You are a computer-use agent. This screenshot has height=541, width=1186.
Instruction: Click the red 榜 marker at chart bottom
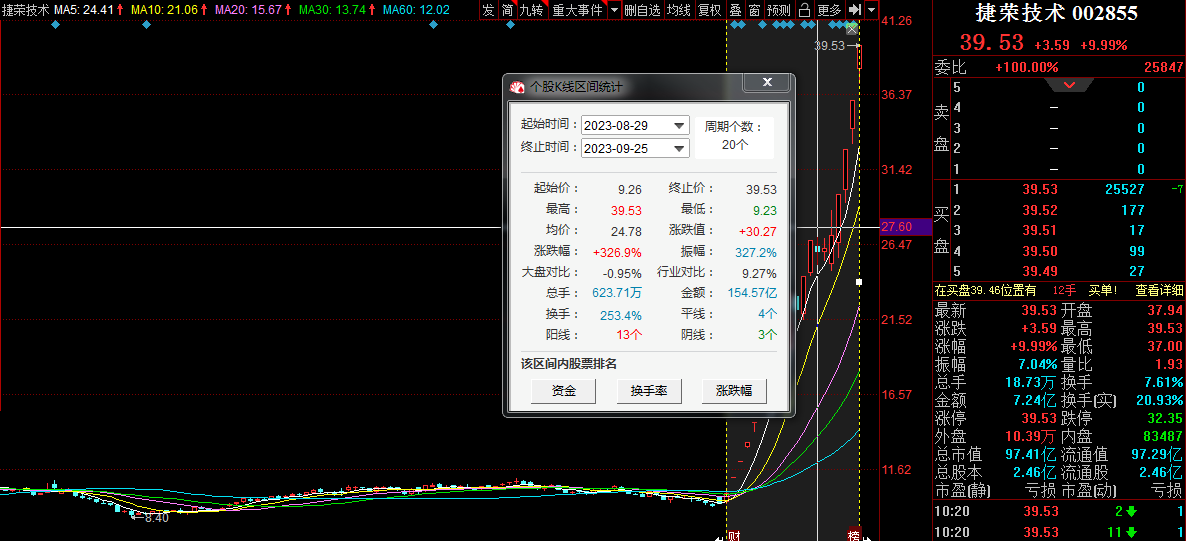point(854,533)
